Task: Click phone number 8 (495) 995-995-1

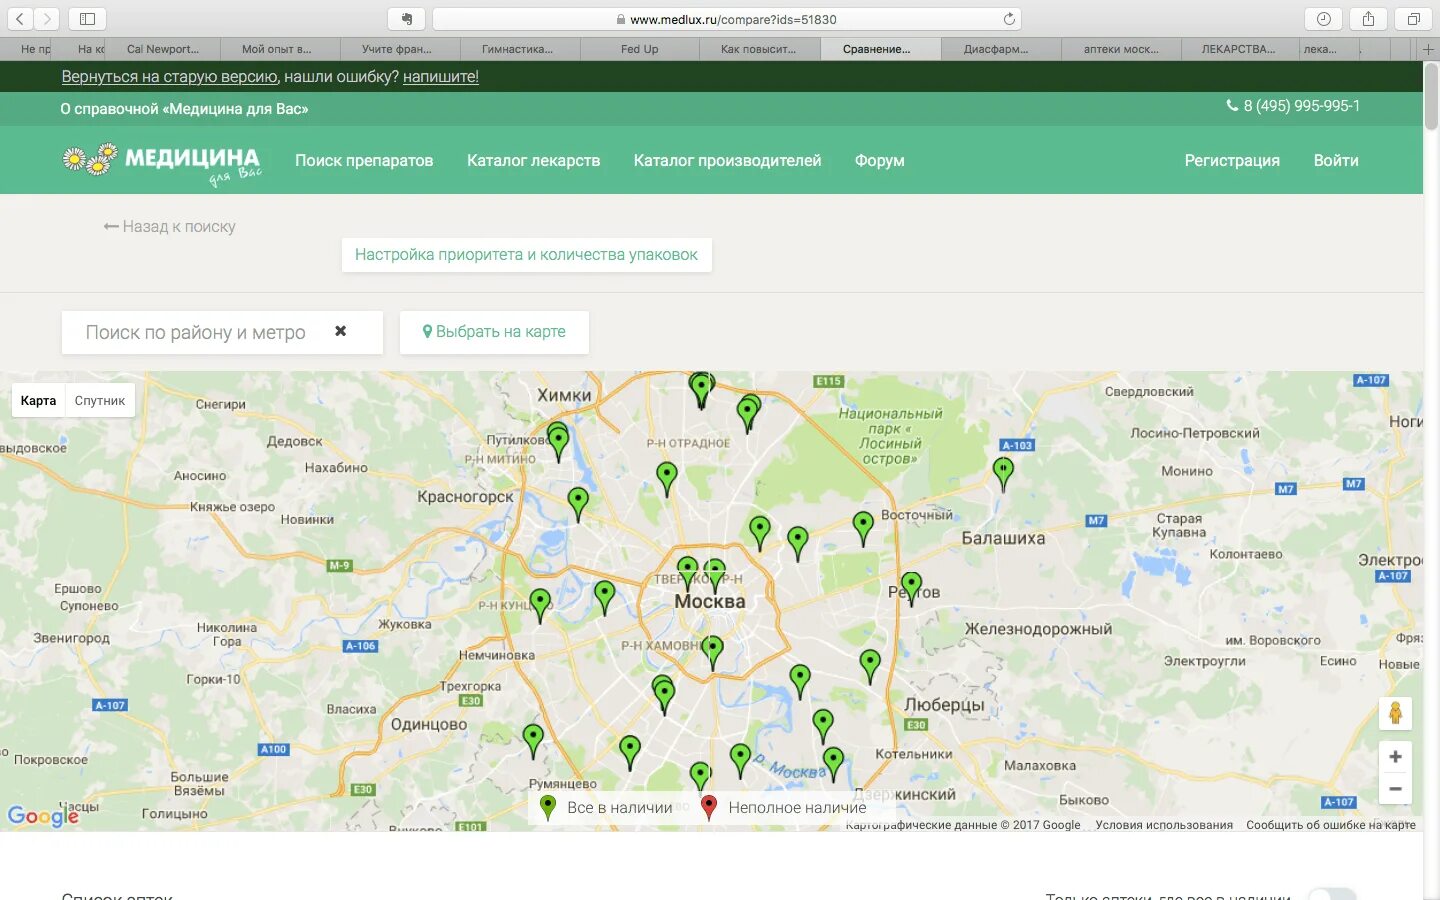Action: (x=1293, y=106)
